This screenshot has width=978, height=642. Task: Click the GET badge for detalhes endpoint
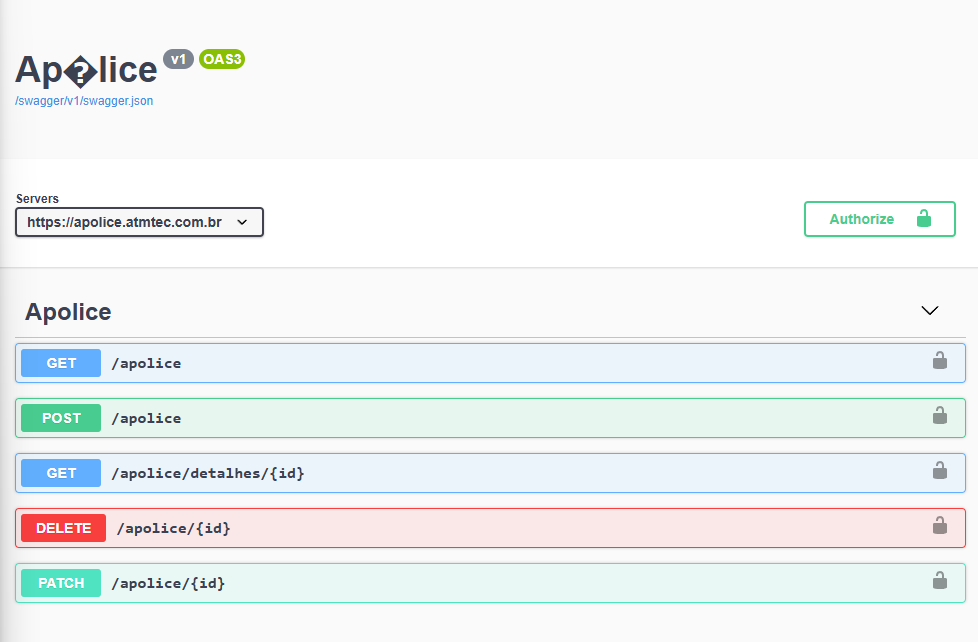(x=61, y=473)
